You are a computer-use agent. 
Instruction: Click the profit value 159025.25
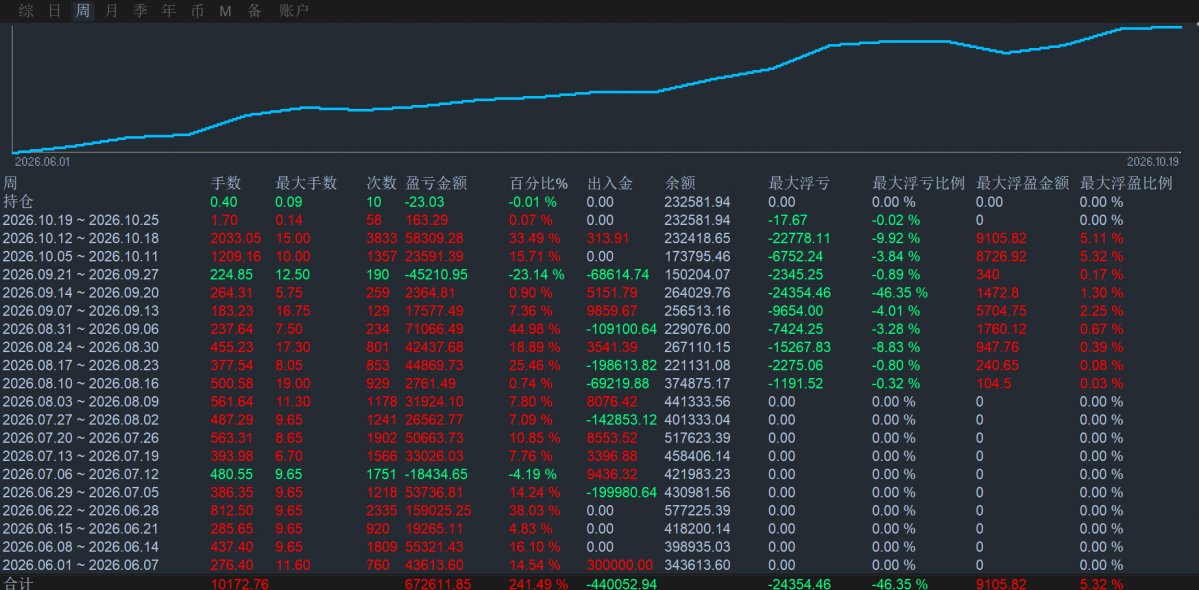tap(438, 511)
